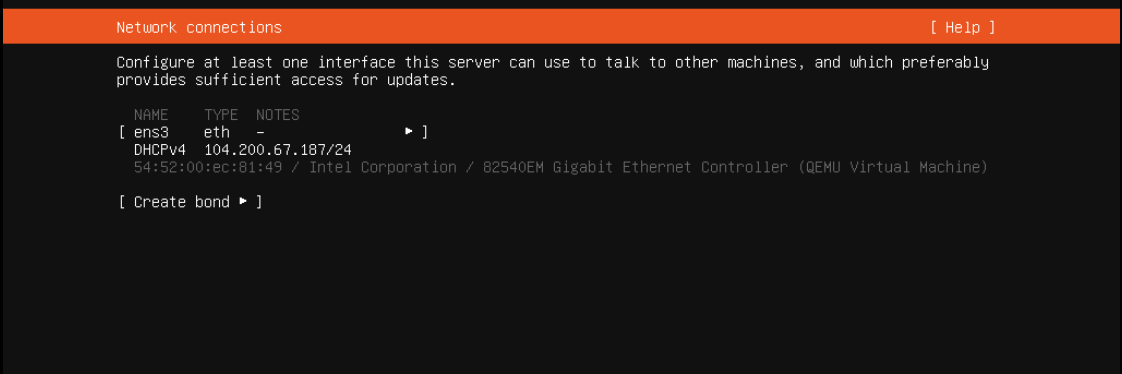The width and height of the screenshot is (1122, 374).
Task: Select the 104.200.67.187/24 address
Action: click(x=278, y=150)
